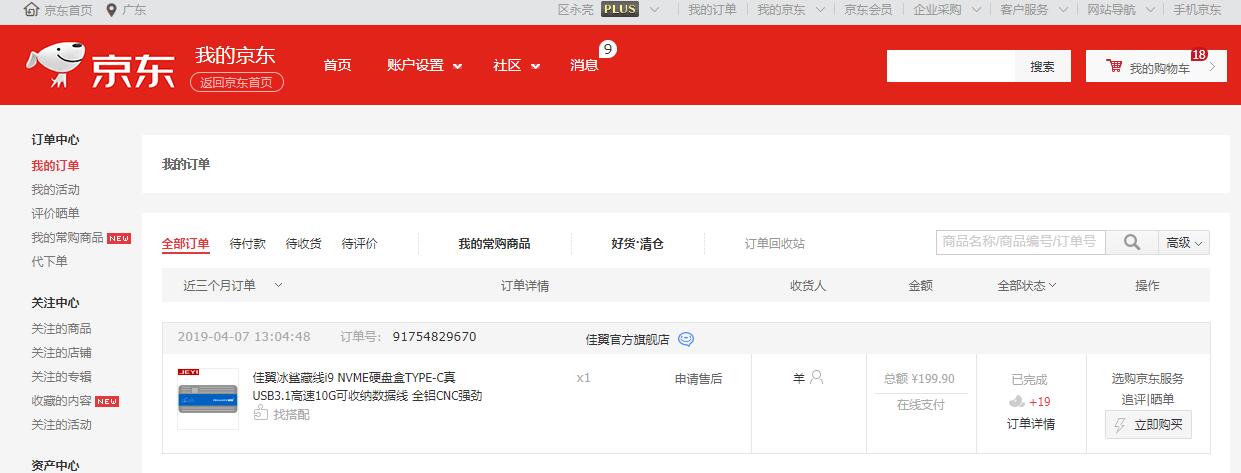Open 关注的专辑 in the sidebar
Viewport: 1241px width, 473px height.
[x=61, y=376]
